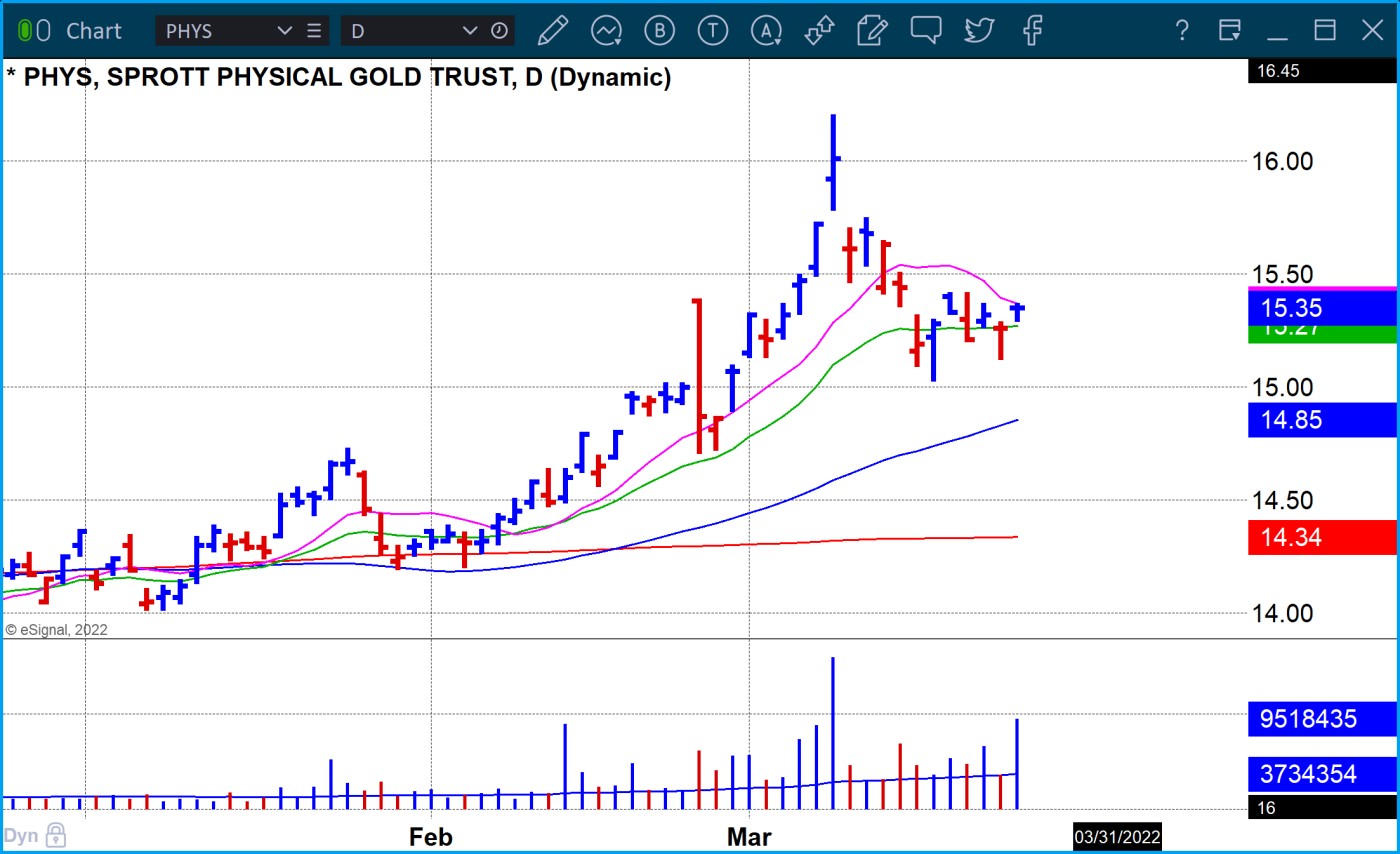Share chart via the Facebook icon
This screenshot has height=854, width=1400.
point(1033,30)
